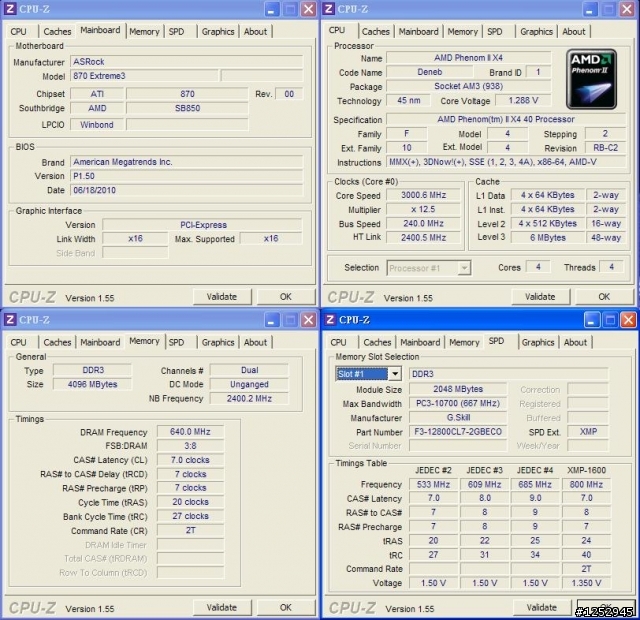The height and width of the screenshot is (620, 640).
Task: Click the DRAM Frequency 640.0 MHz value
Action: pos(190,431)
